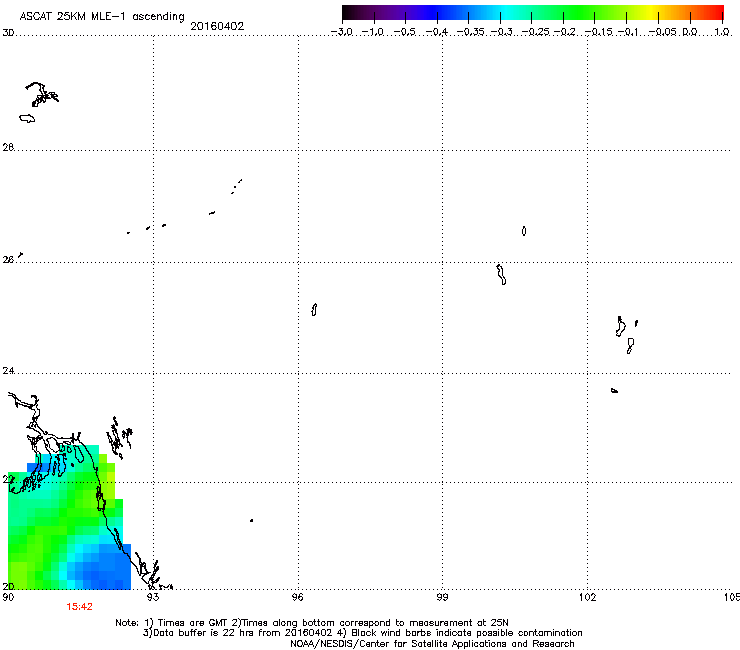Click the blue data patch near 20N 92E
The width and height of the screenshot is (740, 650).
(x=101, y=566)
